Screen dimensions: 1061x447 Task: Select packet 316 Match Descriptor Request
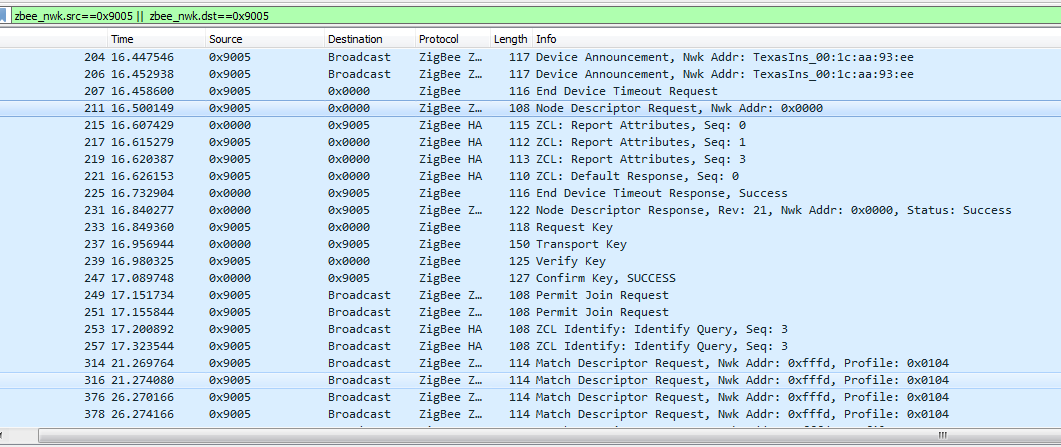click(530, 380)
